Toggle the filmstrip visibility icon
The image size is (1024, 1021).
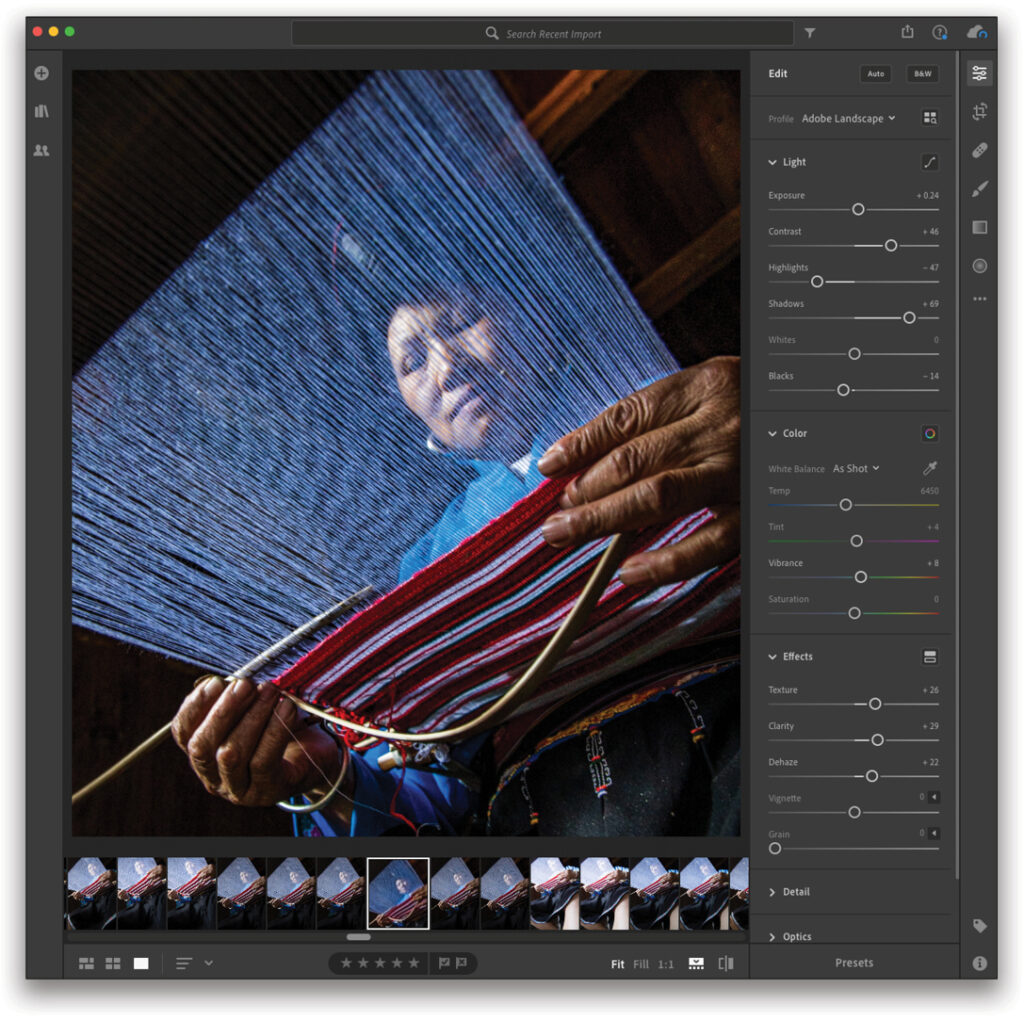coord(696,964)
